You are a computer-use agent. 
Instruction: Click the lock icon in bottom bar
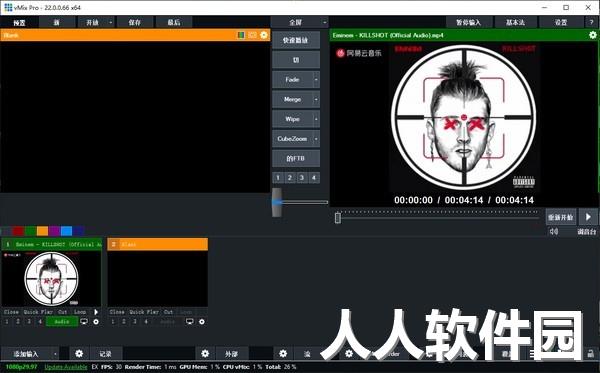click(591, 353)
